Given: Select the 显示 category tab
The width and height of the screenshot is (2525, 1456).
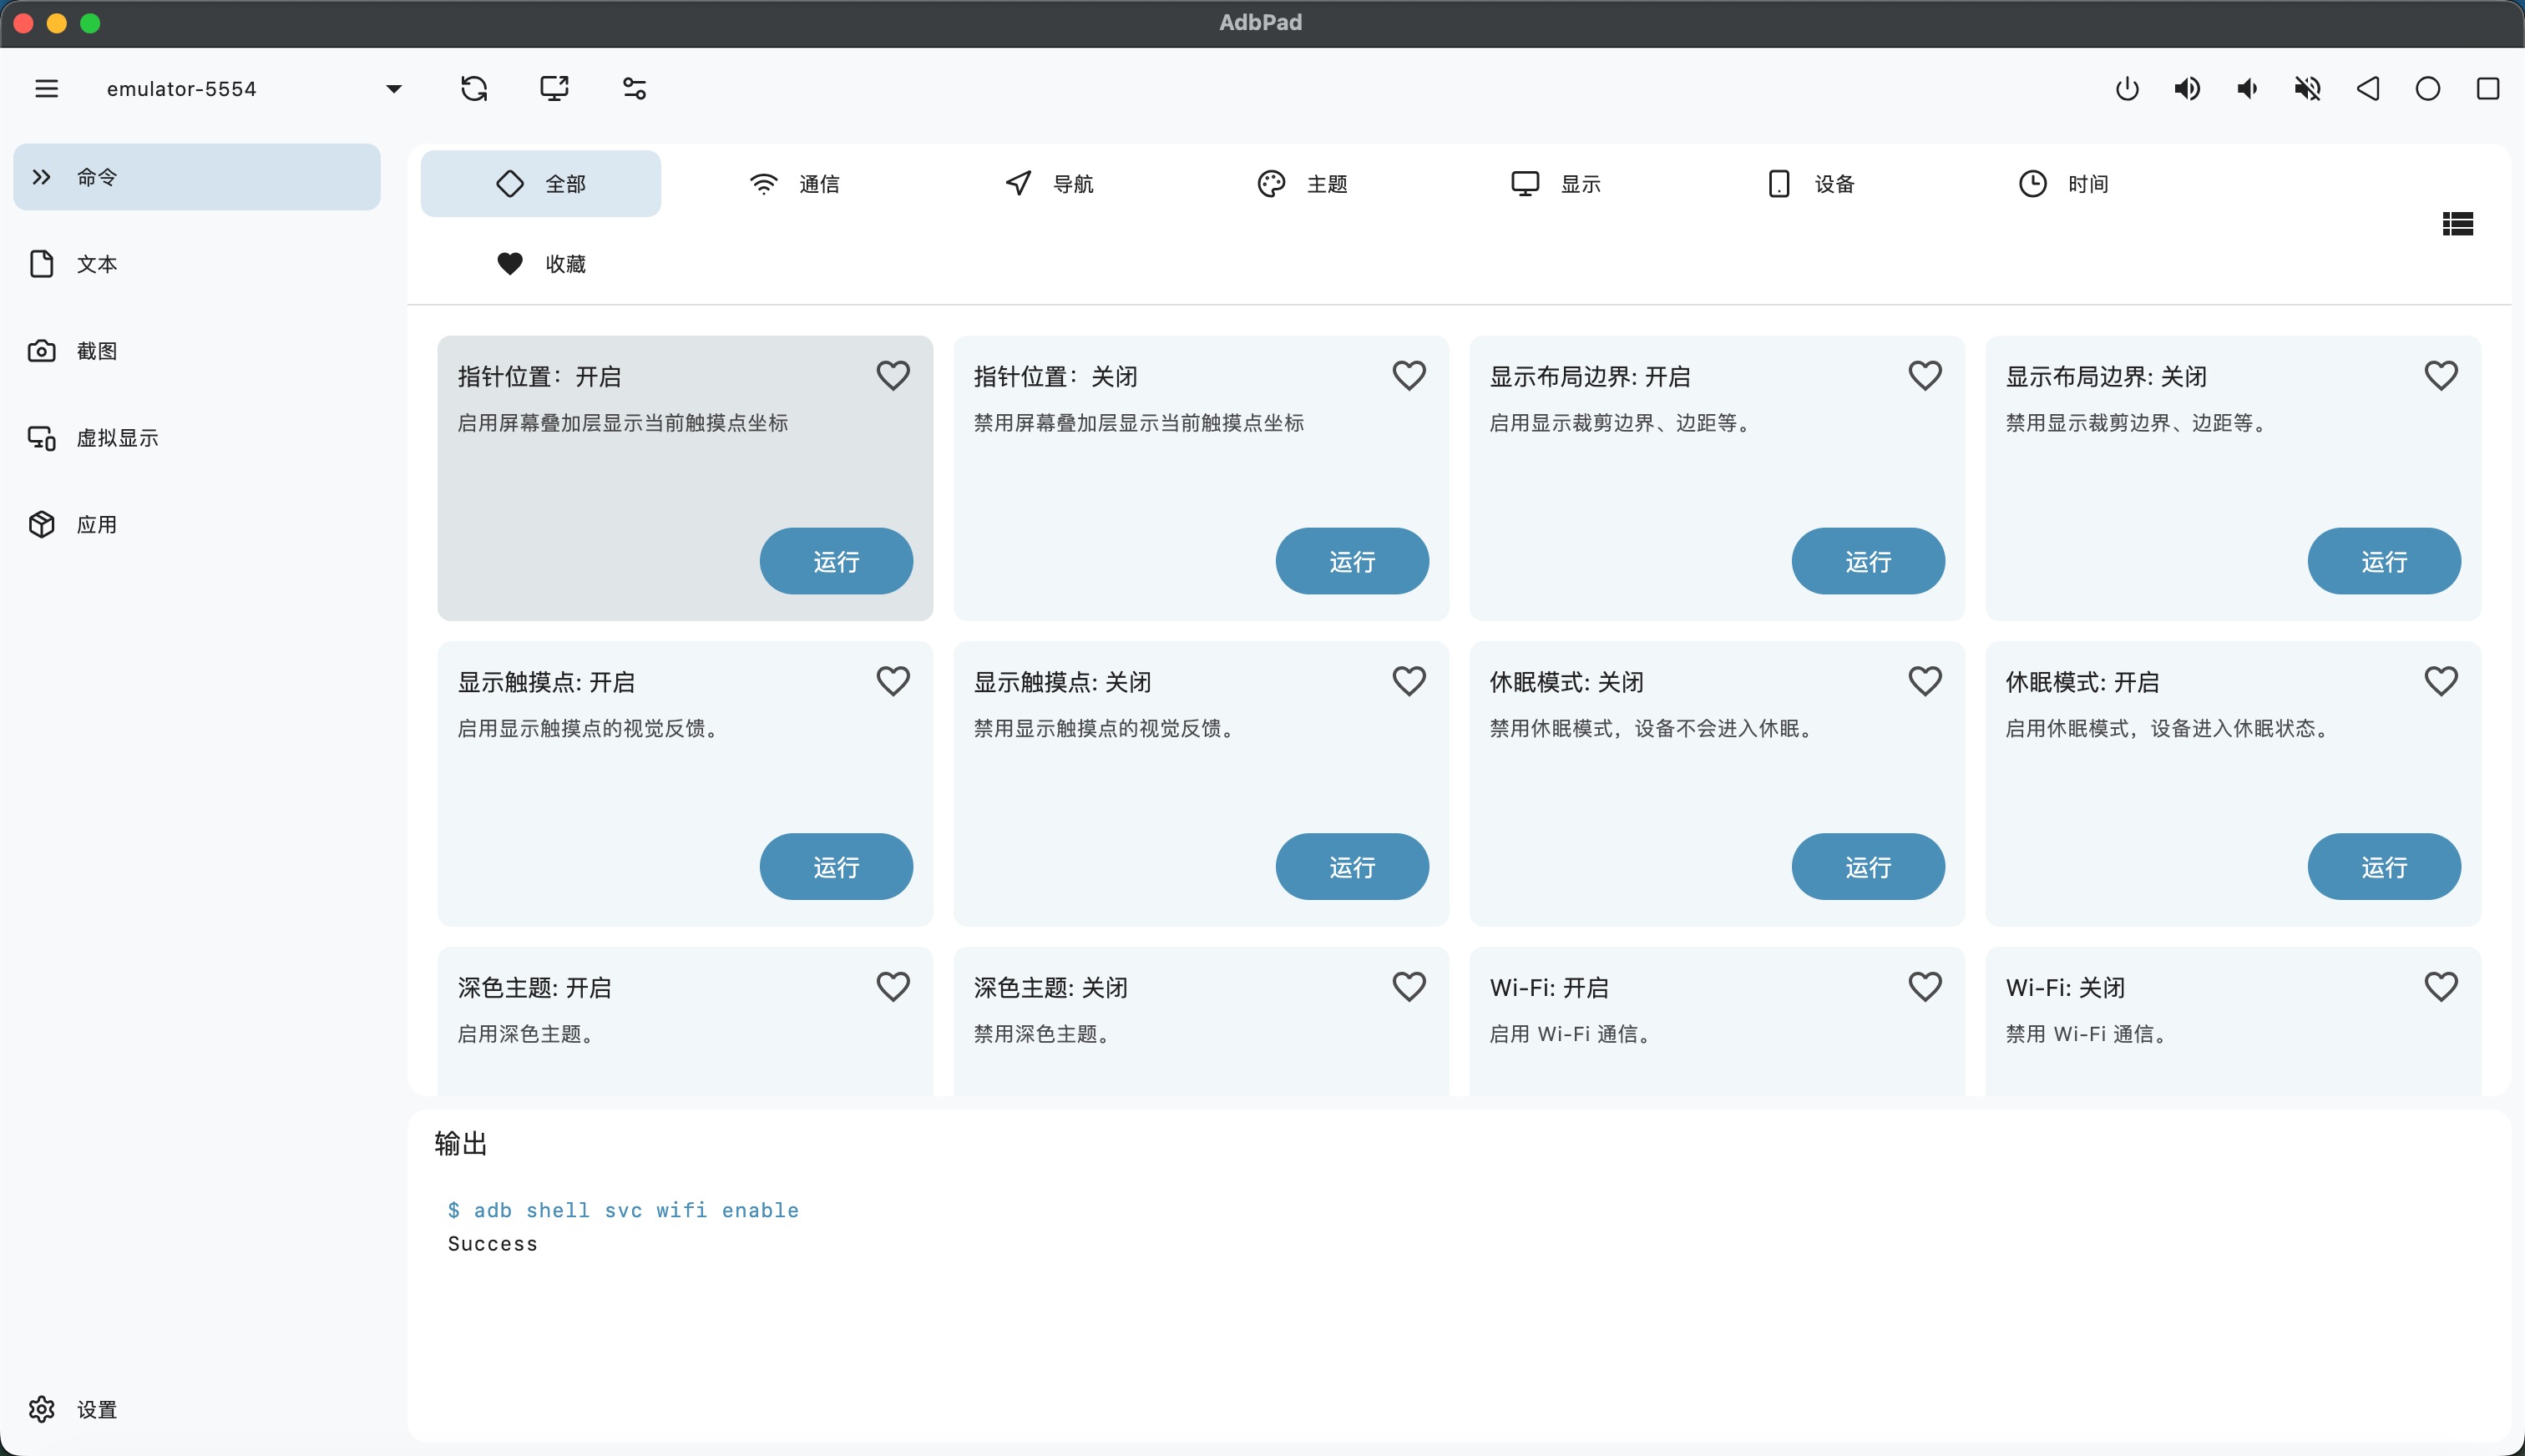Looking at the screenshot, I should click(x=1556, y=184).
